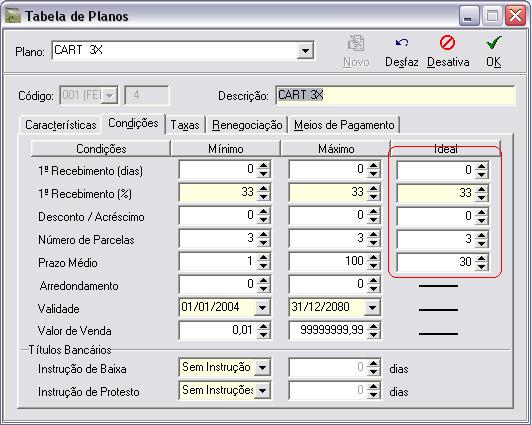The height and width of the screenshot is (425, 532).
Task: Increase Número de Parcelas maximum value
Action: pos(373,235)
